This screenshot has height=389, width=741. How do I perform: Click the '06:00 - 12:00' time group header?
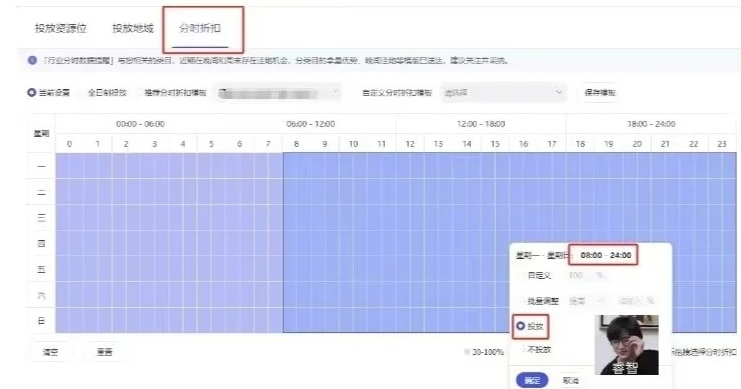coord(310,124)
